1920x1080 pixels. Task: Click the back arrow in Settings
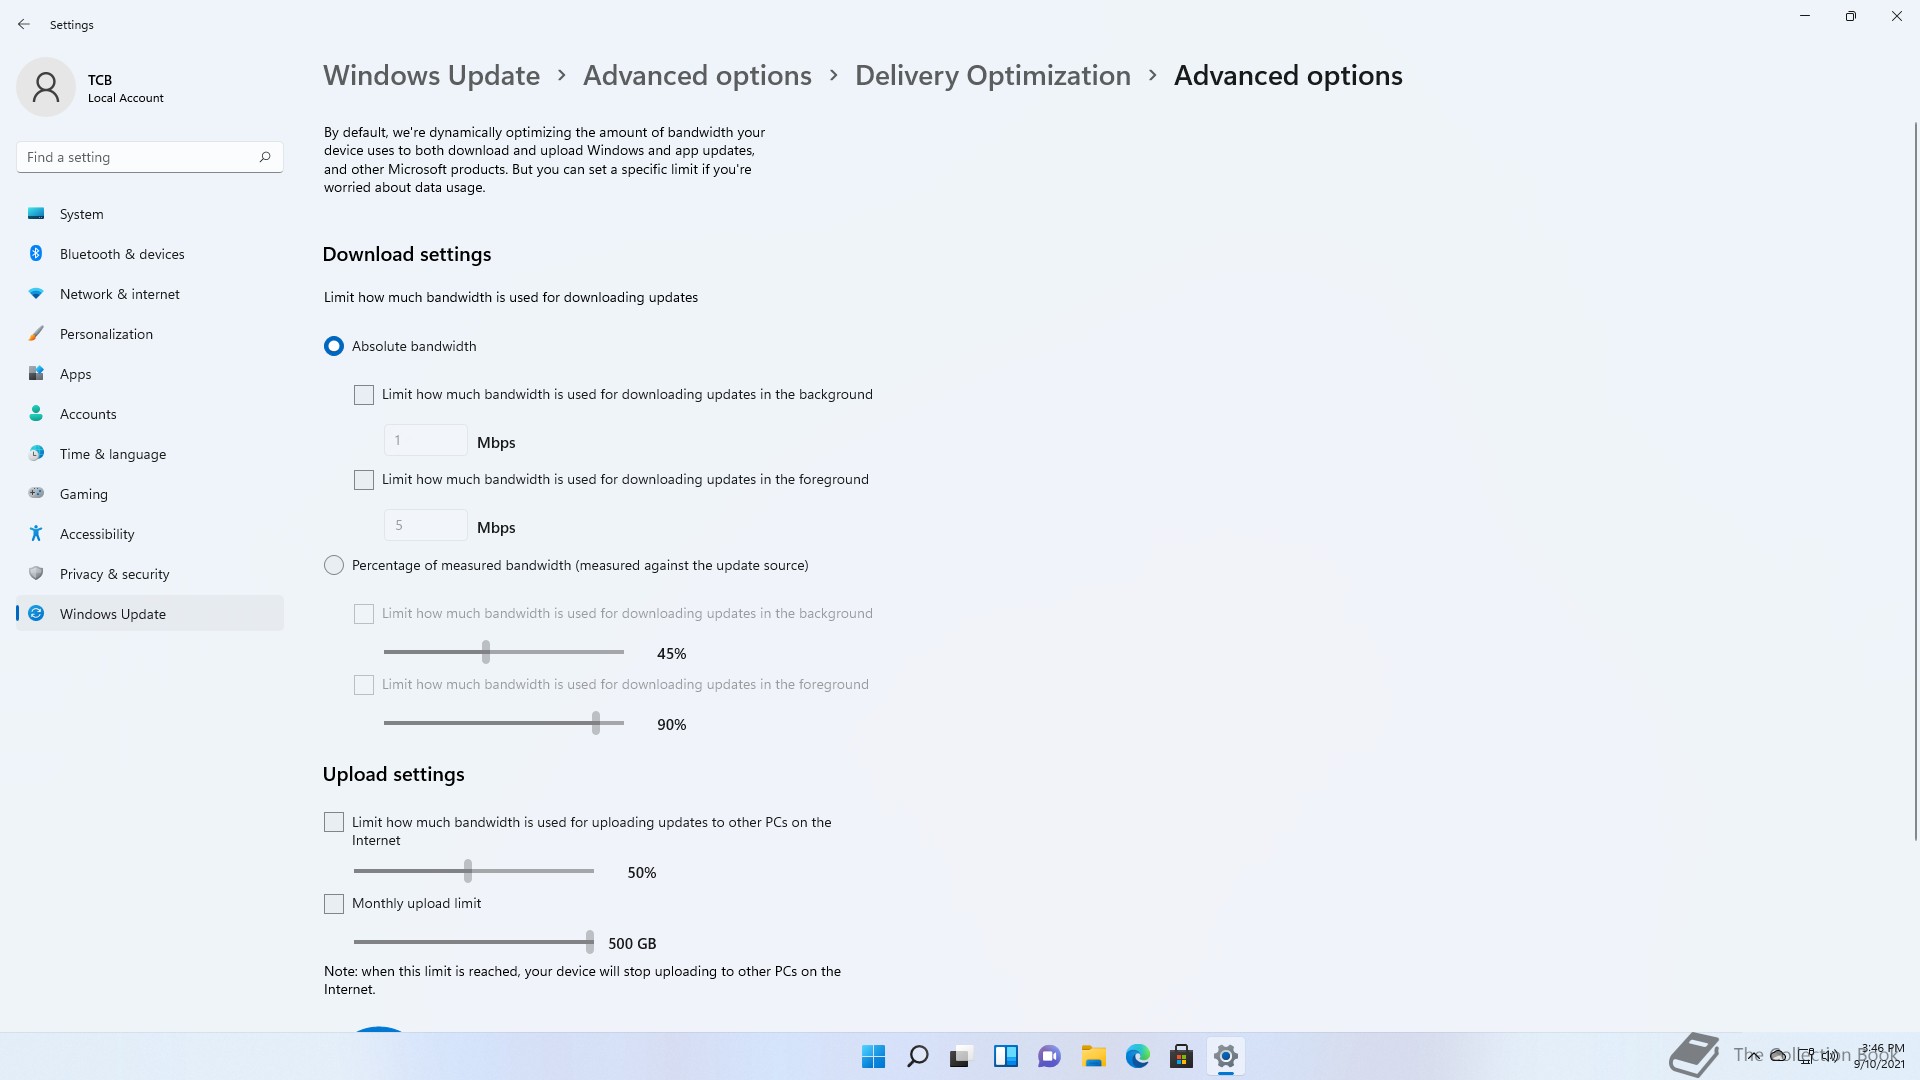coord(24,24)
